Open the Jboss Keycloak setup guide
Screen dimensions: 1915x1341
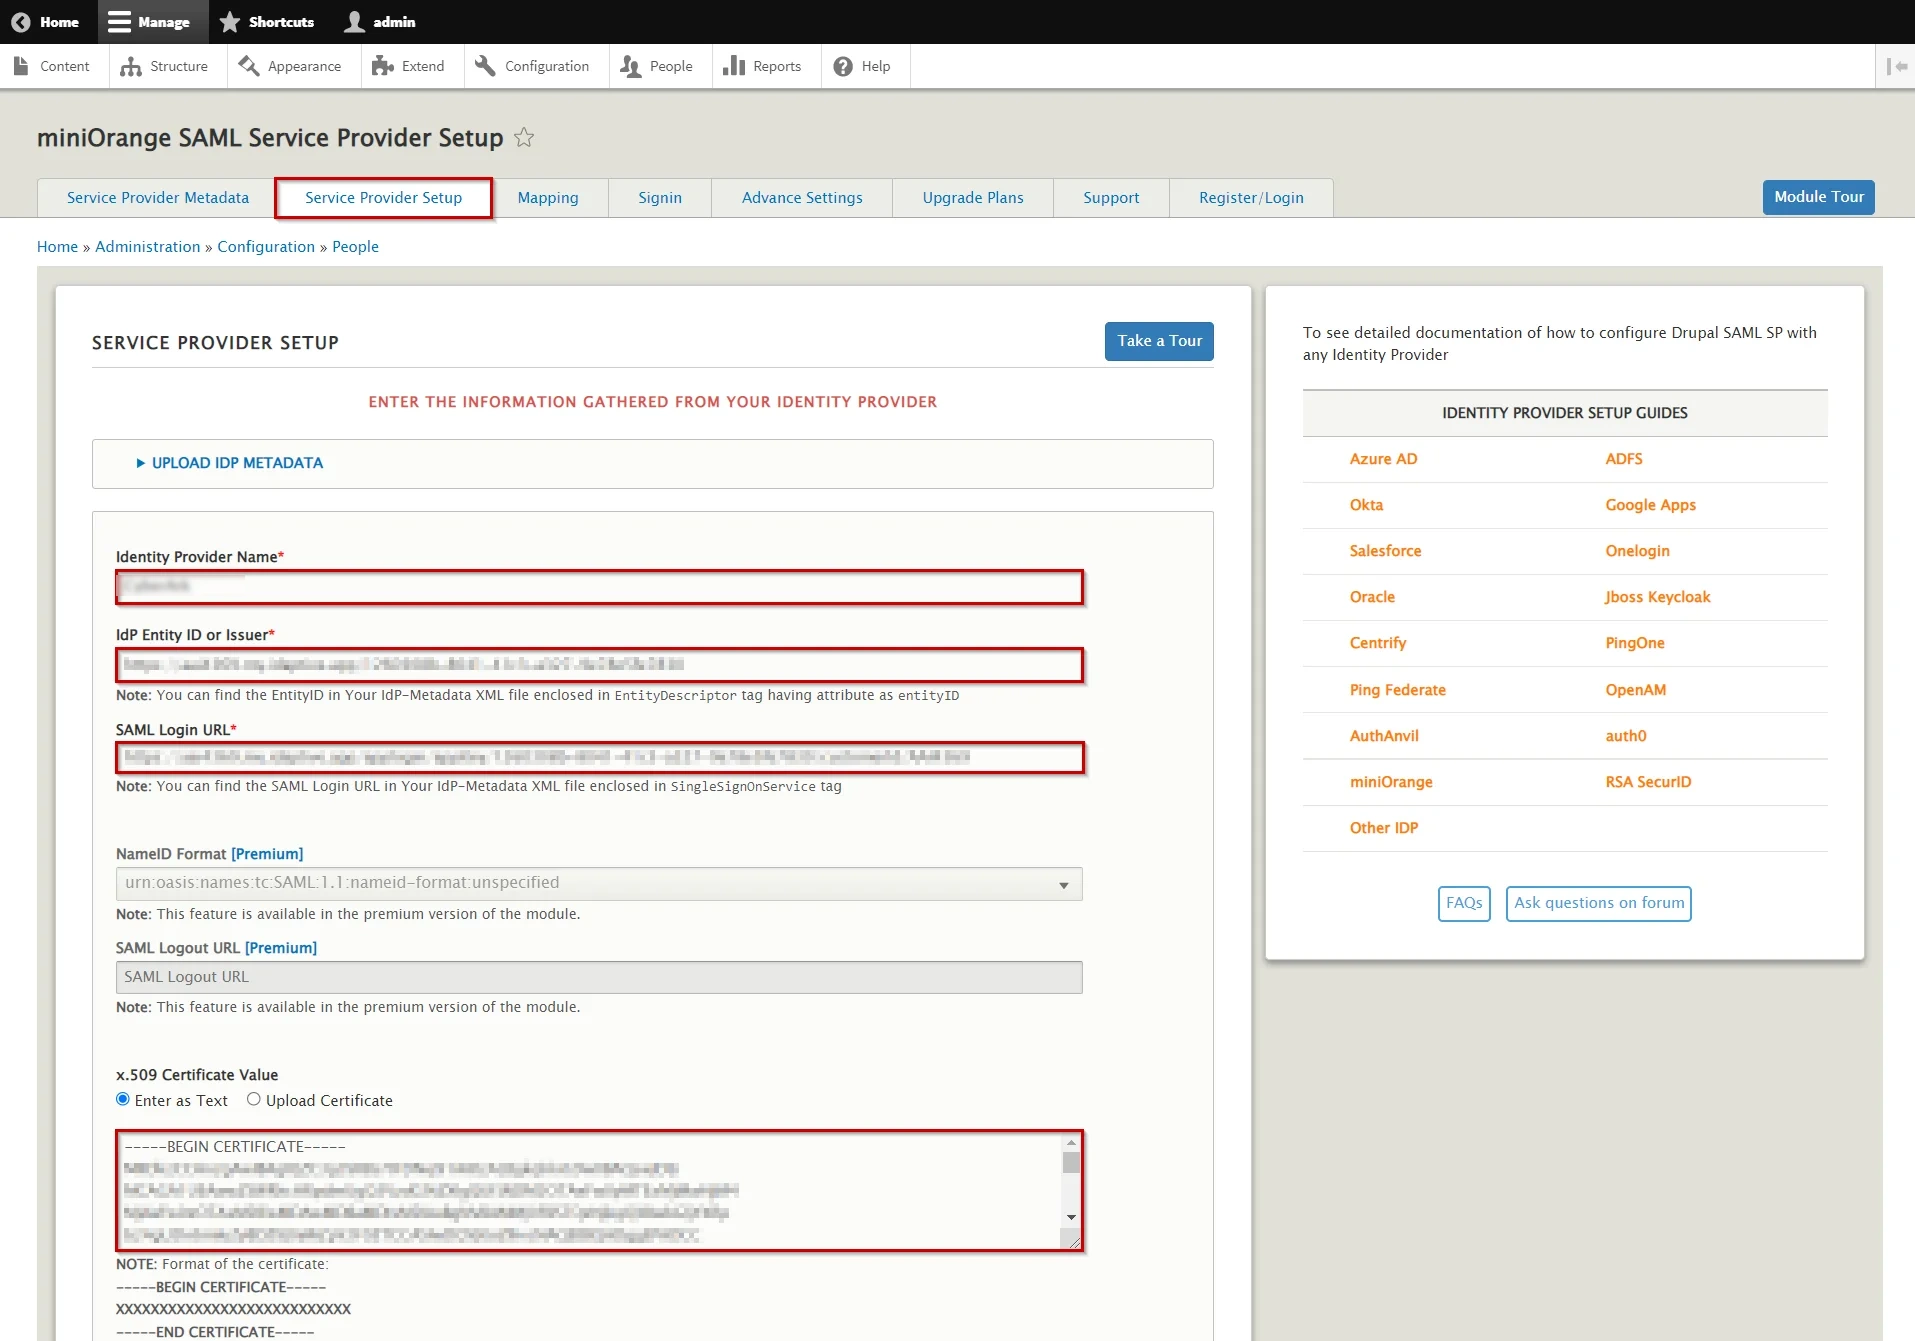pos(1658,597)
